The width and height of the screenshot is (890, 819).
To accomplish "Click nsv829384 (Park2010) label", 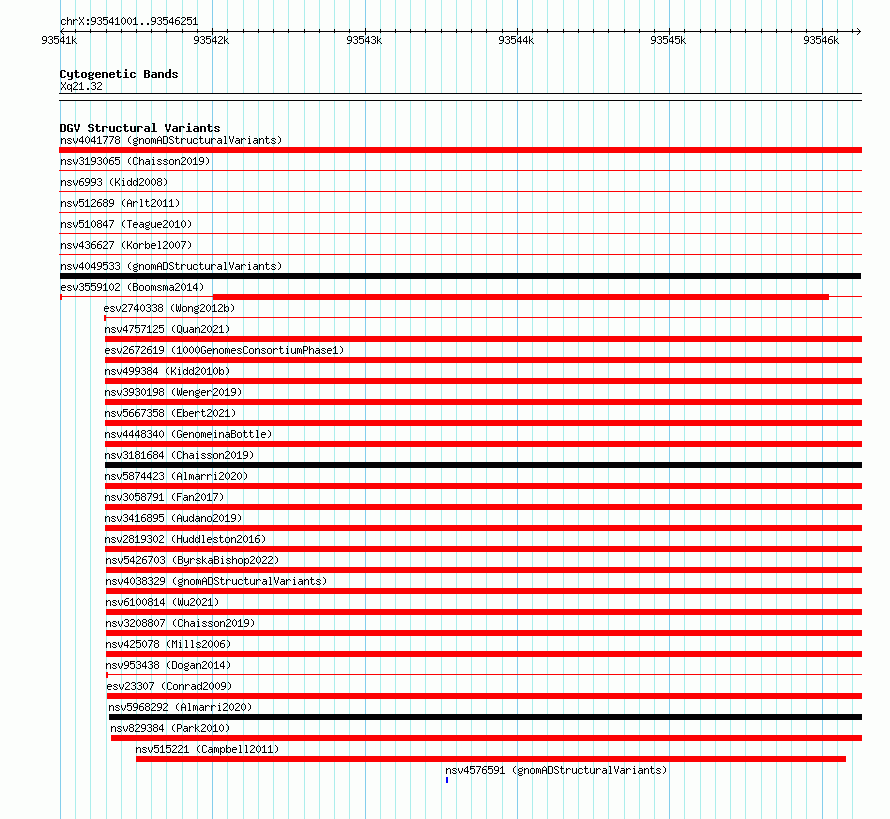I will click(170, 728).
